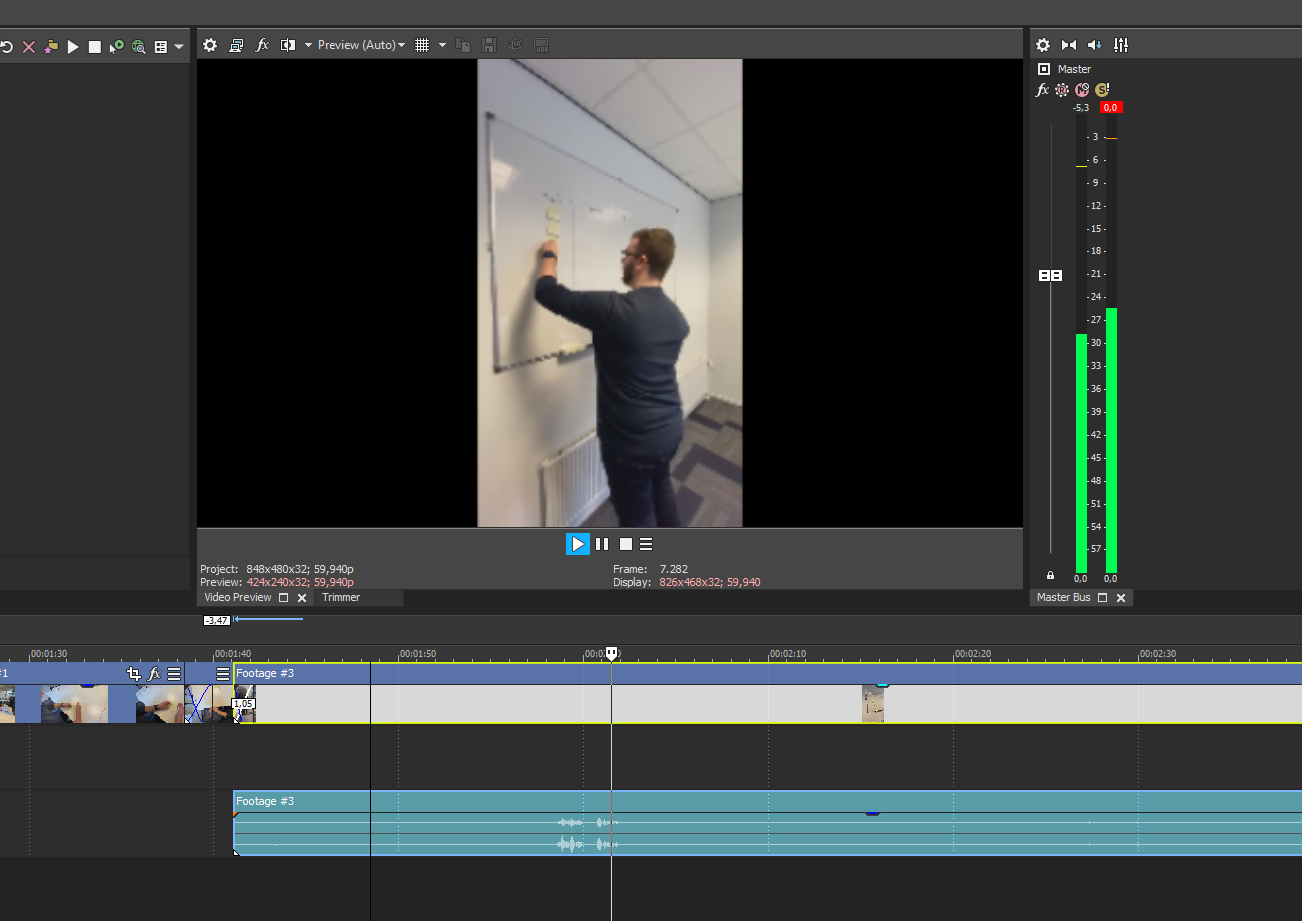Image resolution: width=1302 pixels, height=921 pixels.
Task: Open the Master Bus FX chain
Action: pyautogui.click(x=1042, y=90)
